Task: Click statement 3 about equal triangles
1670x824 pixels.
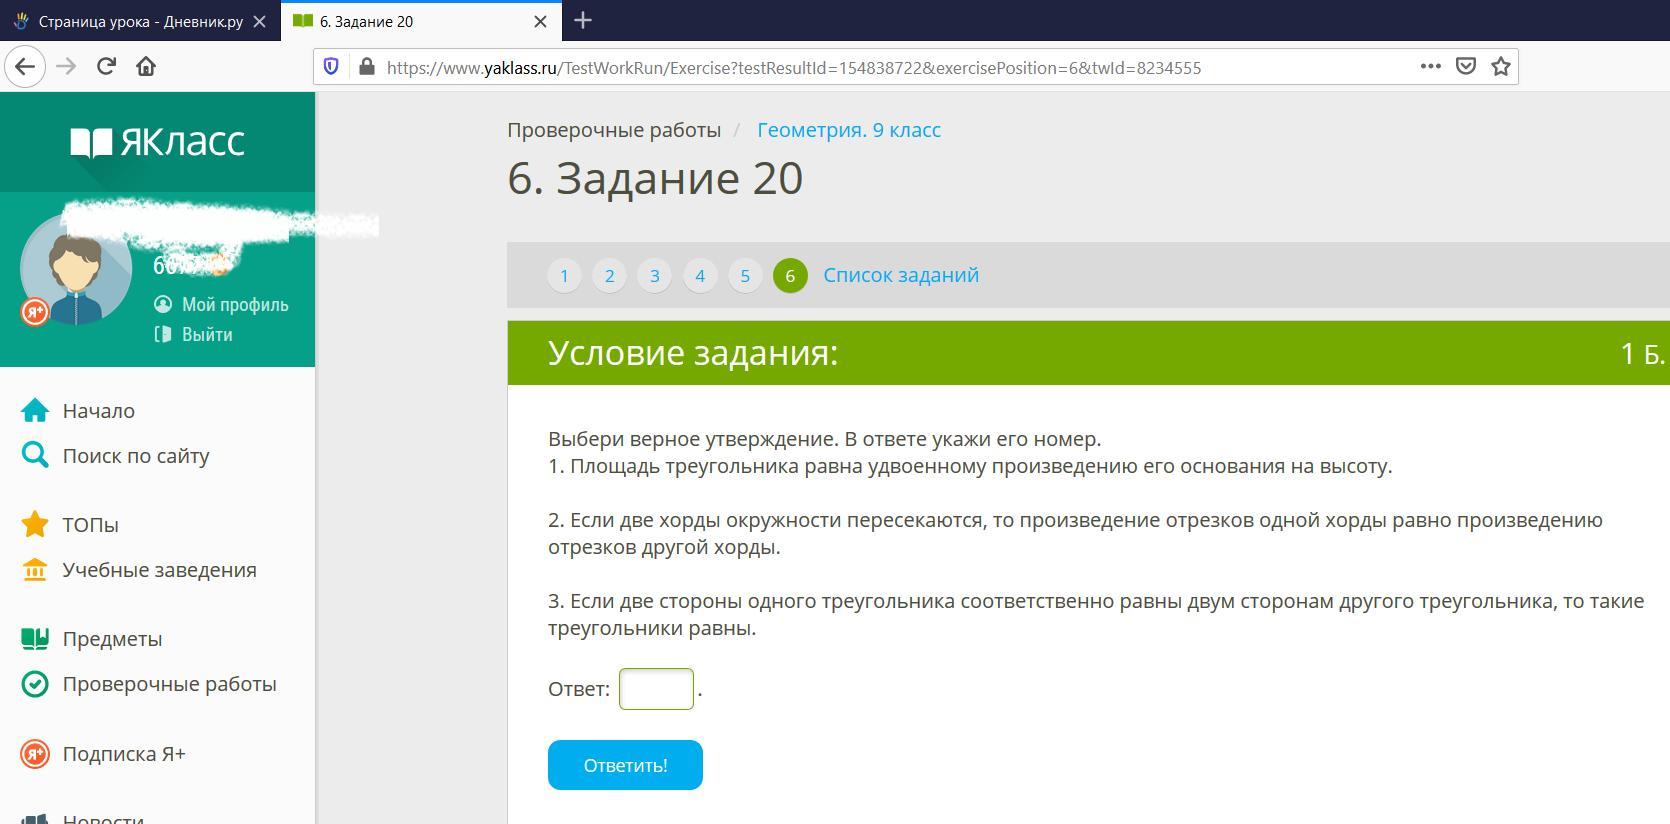Action: 1096,614
